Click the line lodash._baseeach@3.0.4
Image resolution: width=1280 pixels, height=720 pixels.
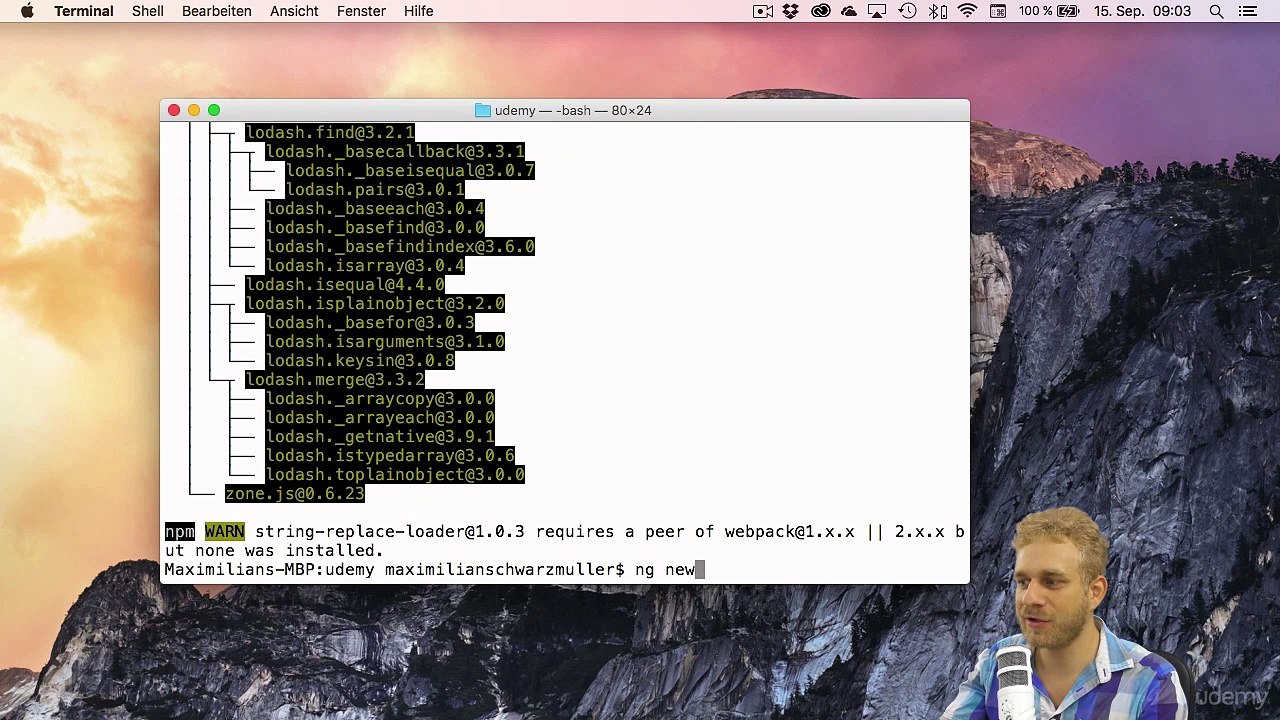coord(374,208)
